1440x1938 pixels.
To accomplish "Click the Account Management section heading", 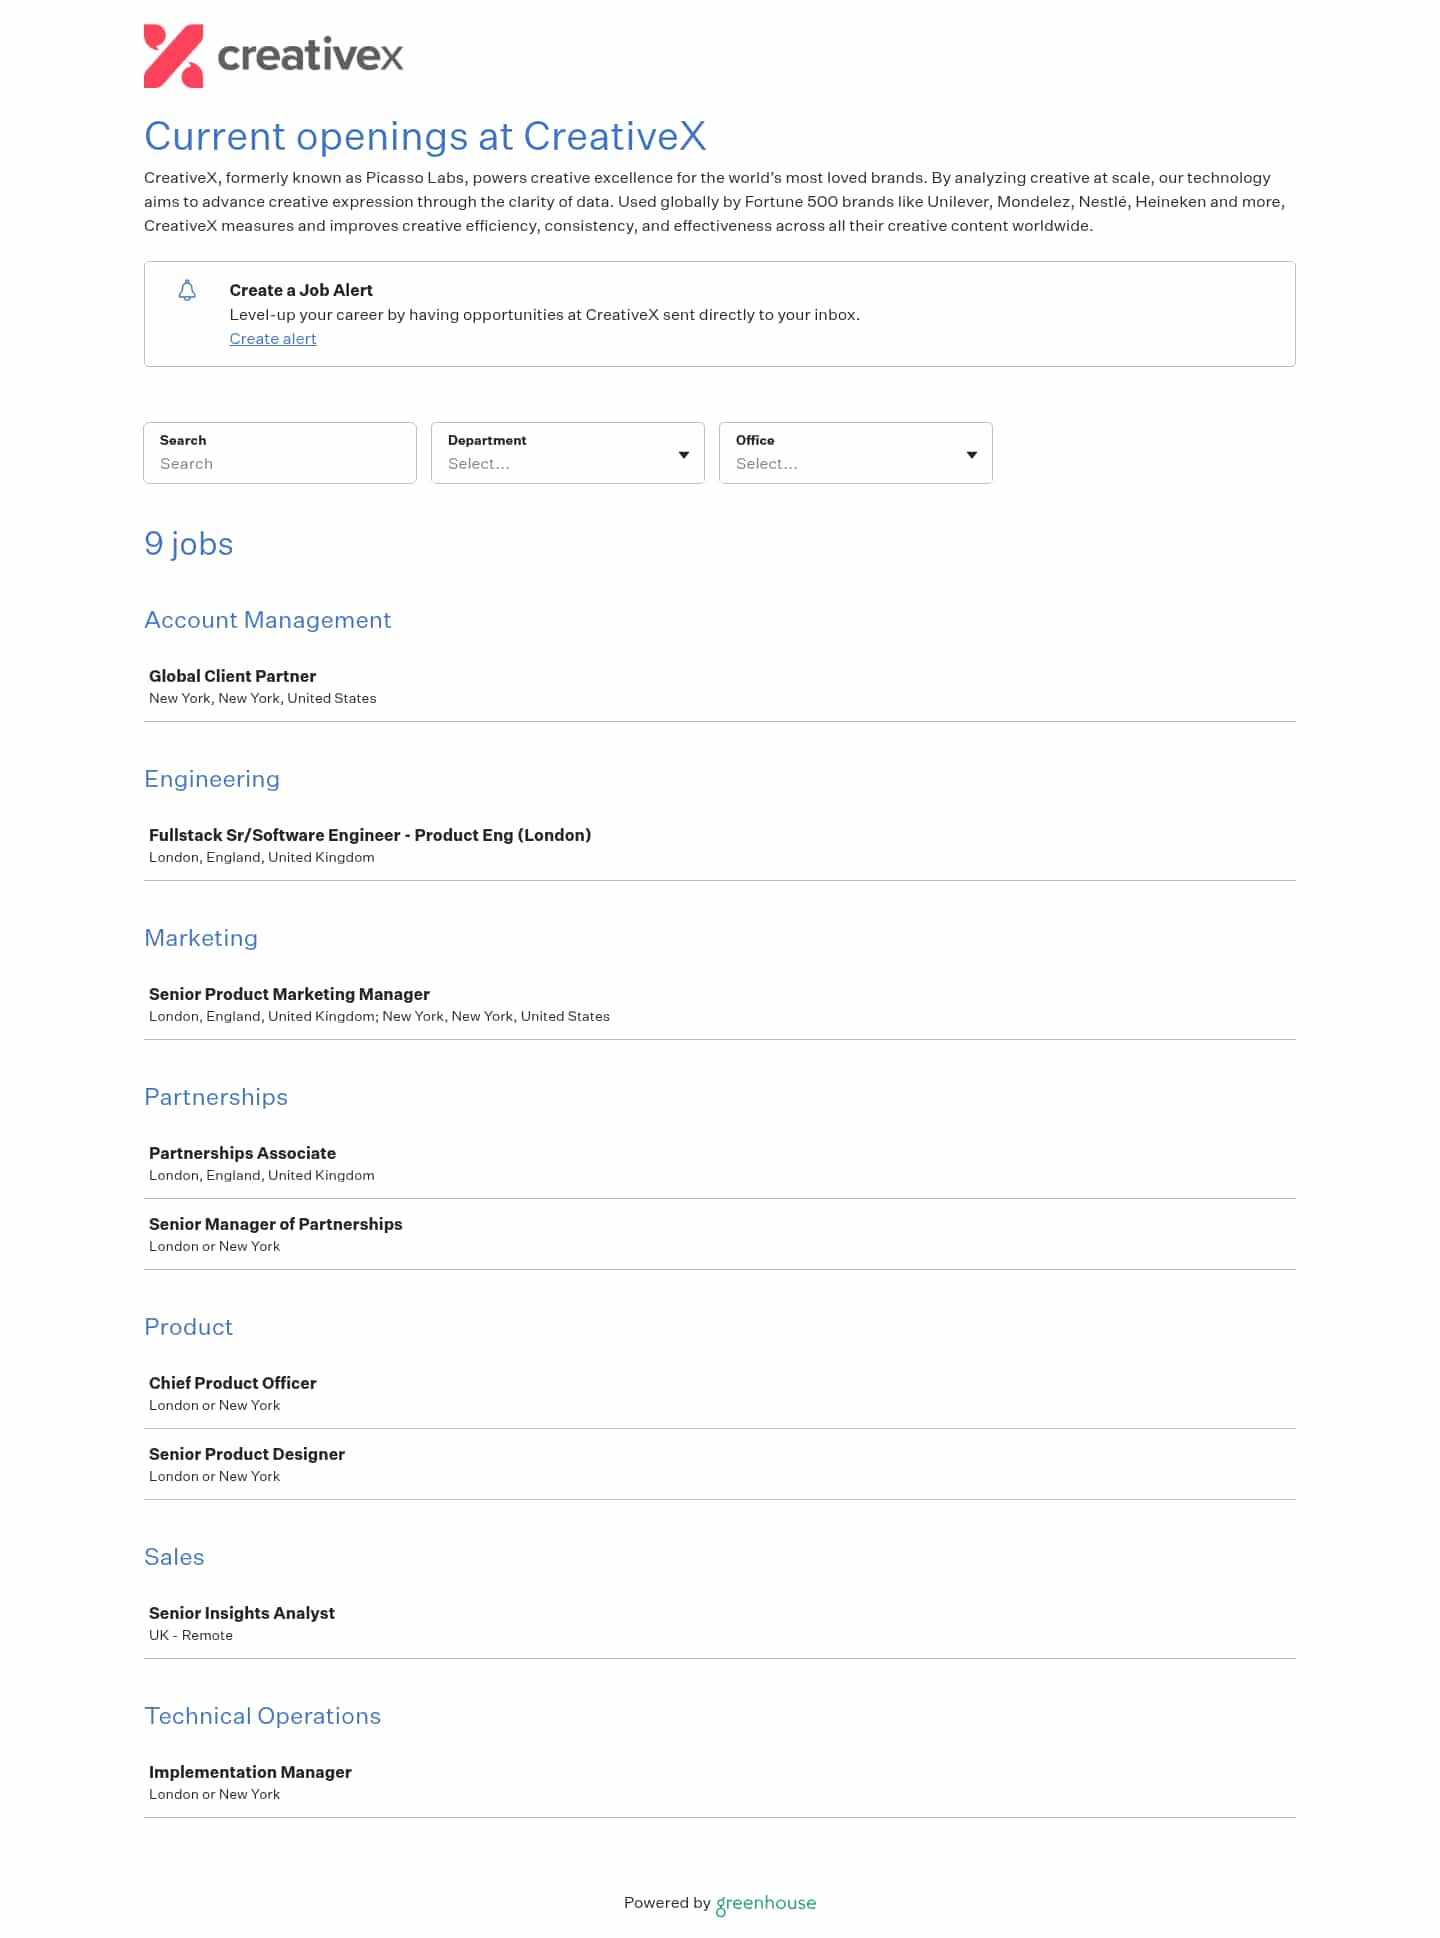I will [x=268, y=620].
